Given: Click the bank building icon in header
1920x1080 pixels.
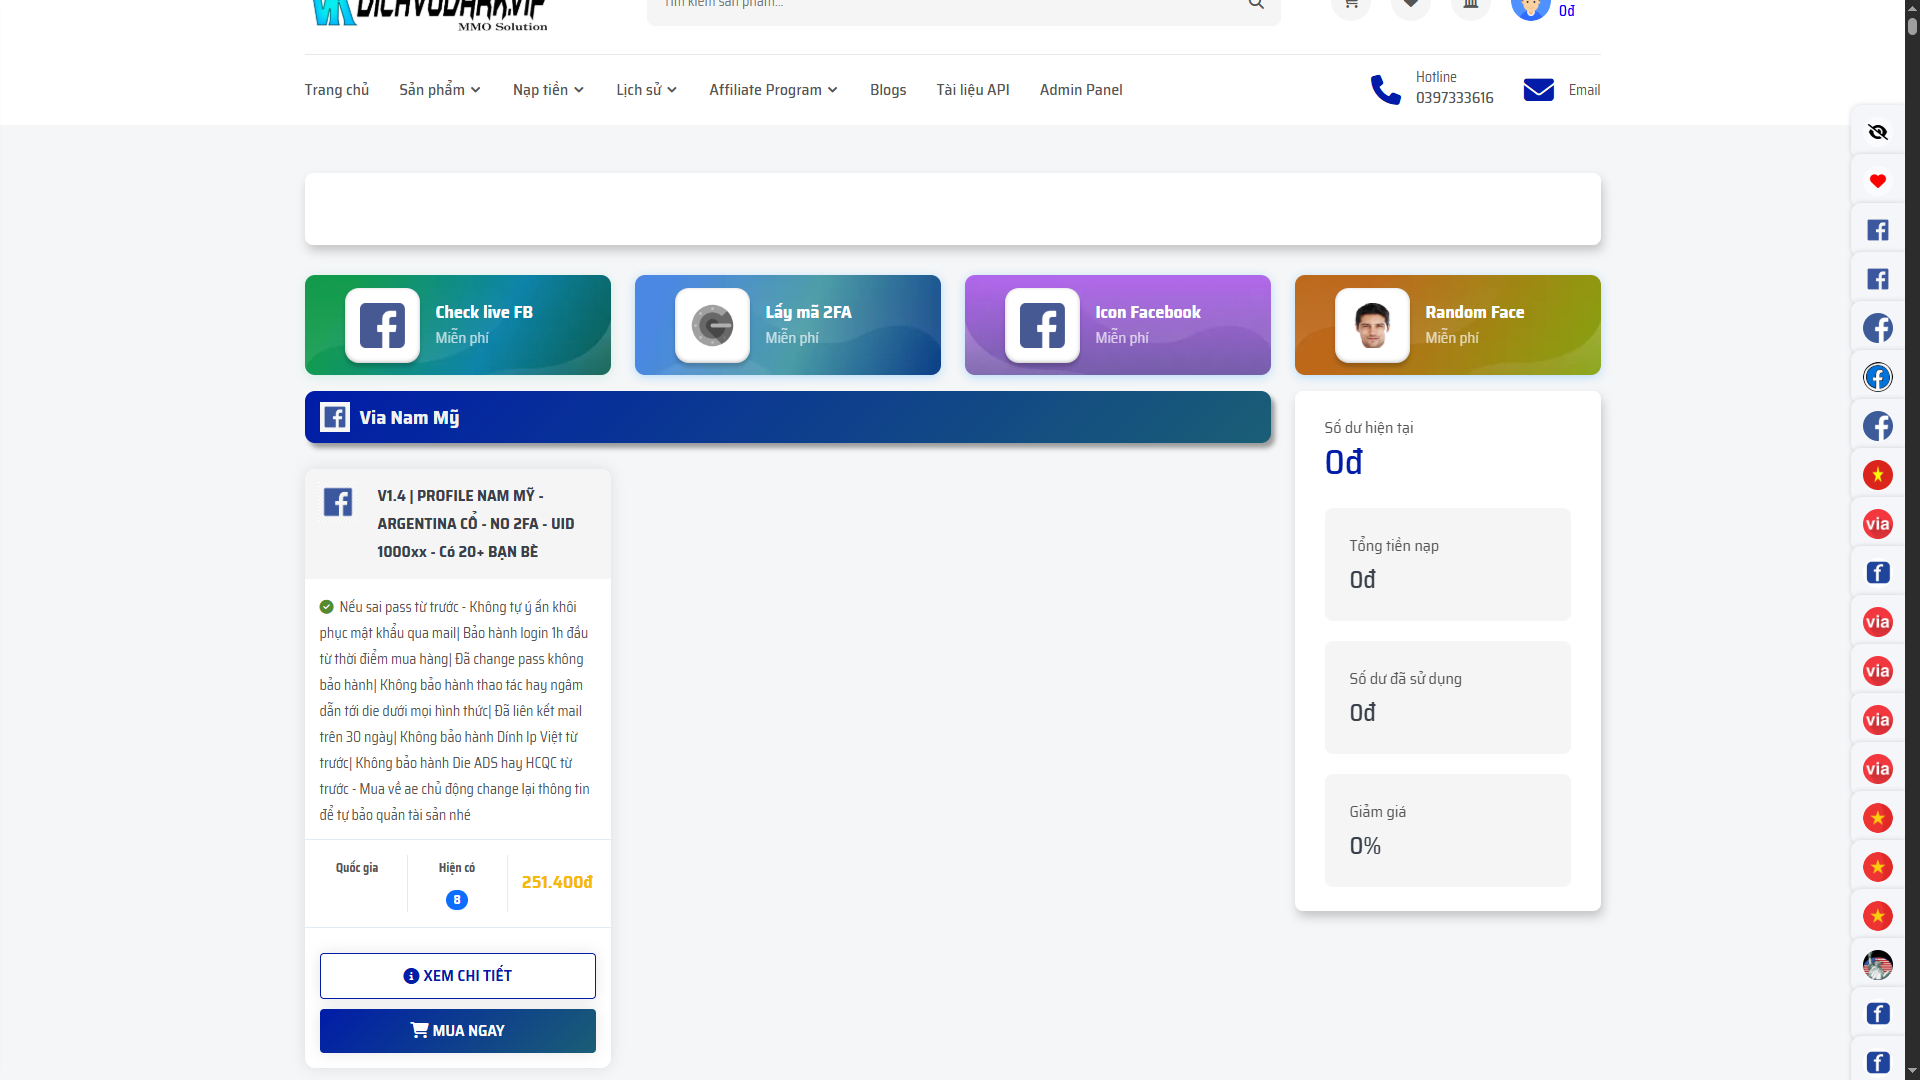Looking at the screenshot, I should click(x=1470, y=5).
